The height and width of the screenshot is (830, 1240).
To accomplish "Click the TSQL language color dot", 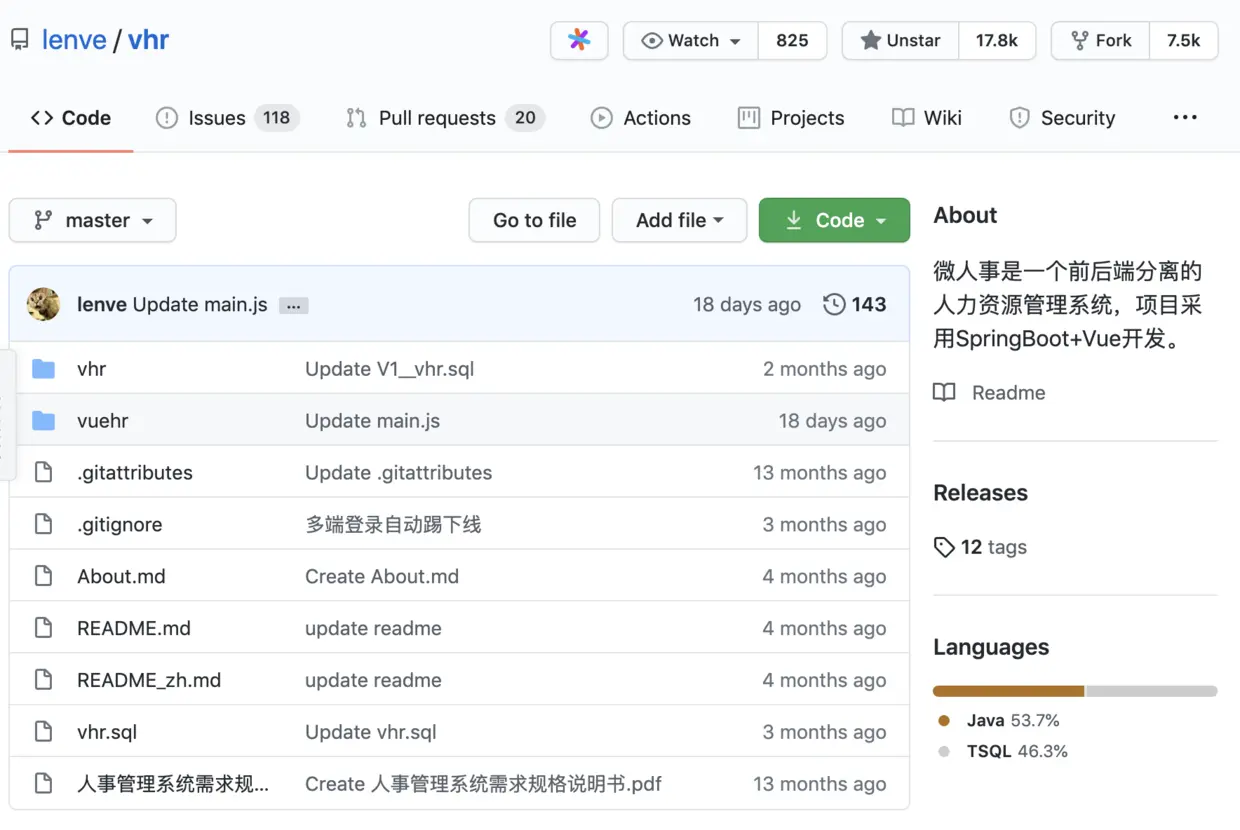I will (944, 752).
